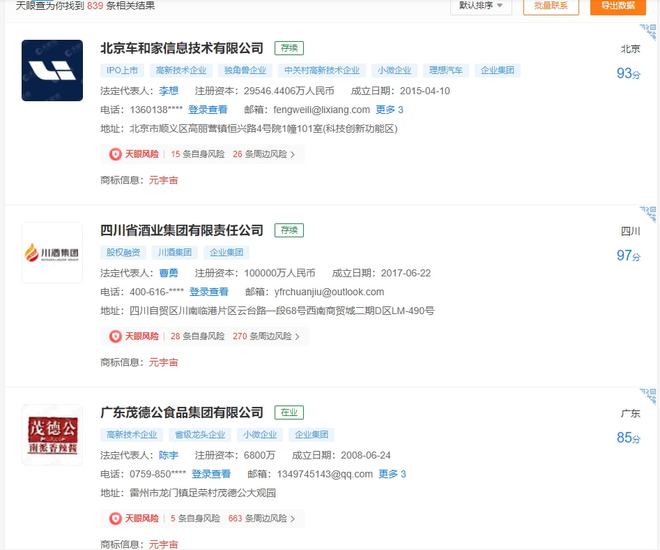660x550 pixels.
Task: Click the 批量联系 button
Action: click(x=550, y=6)
